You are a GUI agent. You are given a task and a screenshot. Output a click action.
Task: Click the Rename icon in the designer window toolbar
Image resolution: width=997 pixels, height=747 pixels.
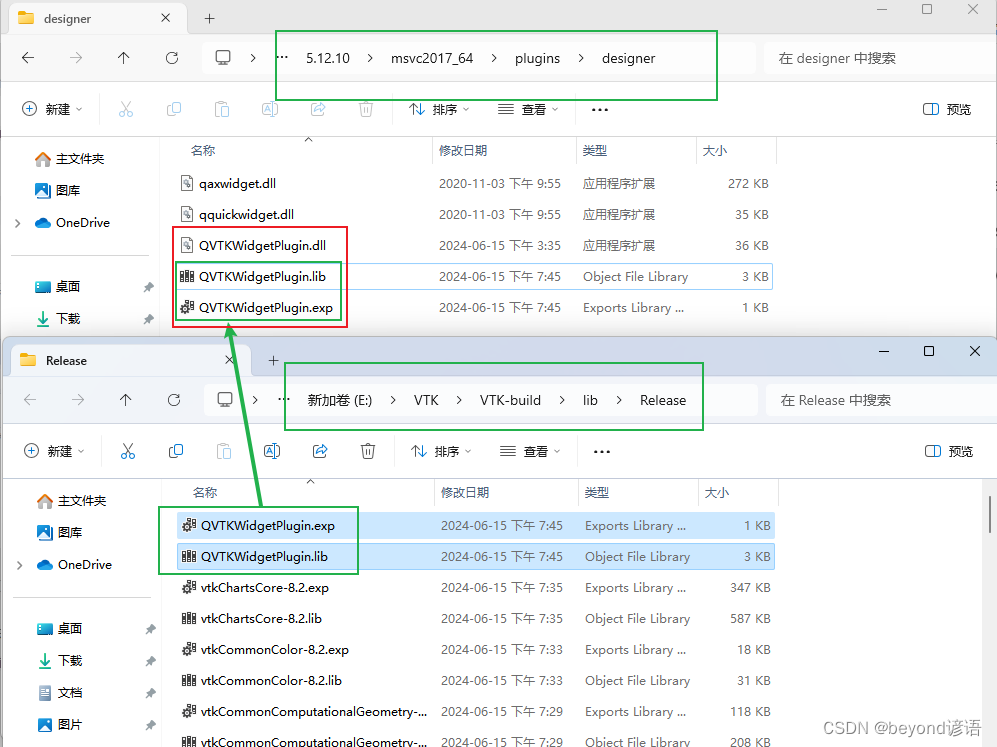pyautogui.click(x=270, y=109)
